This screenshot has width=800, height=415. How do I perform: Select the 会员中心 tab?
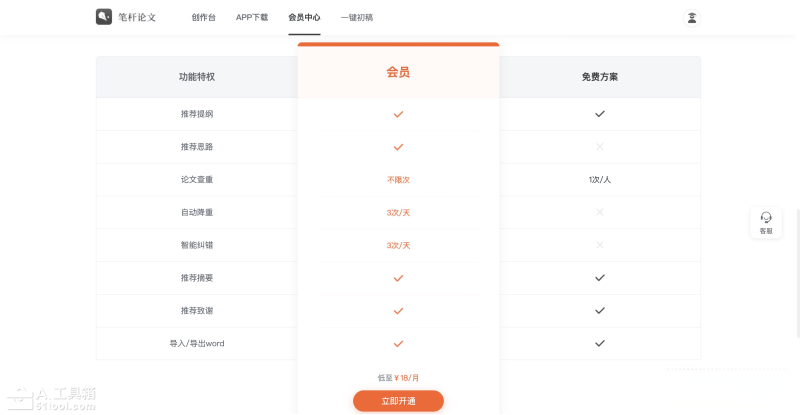coord(304,17)
